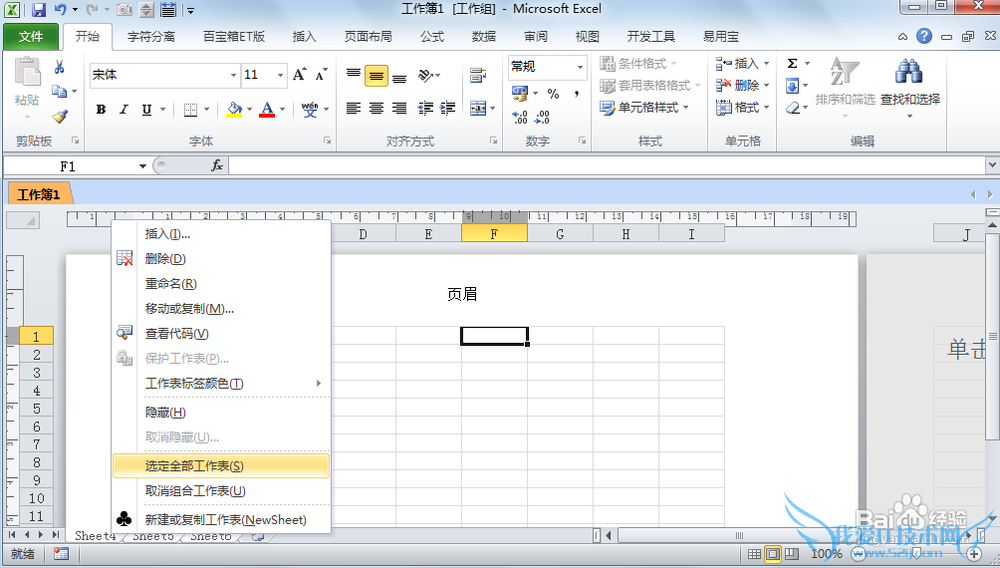Switch to 视图 tab
This screenshot has width=1000, height=568.
point(587,36)
